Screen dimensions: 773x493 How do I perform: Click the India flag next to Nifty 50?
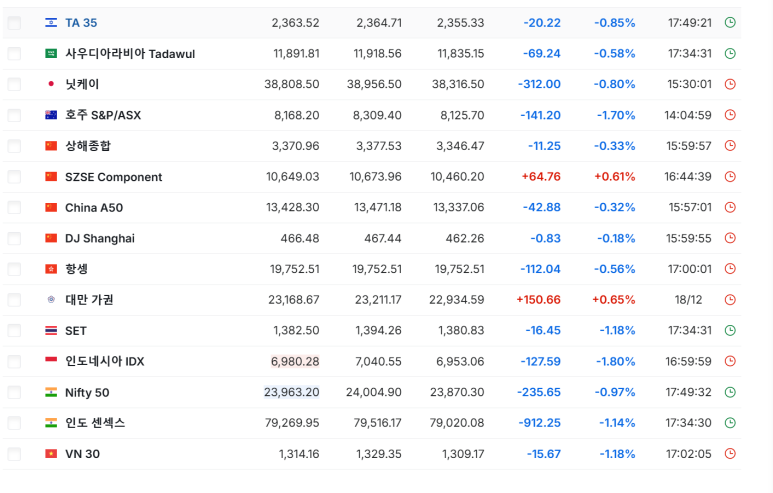(x=51, y=392)
